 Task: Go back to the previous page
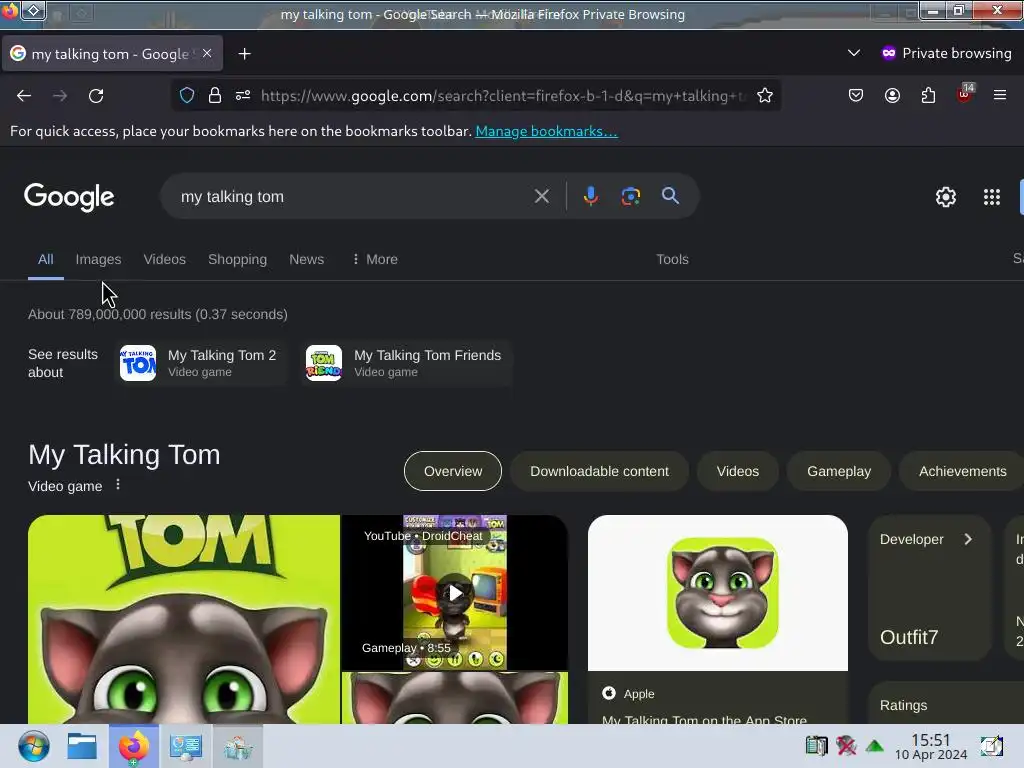click(x=24, y=96)
